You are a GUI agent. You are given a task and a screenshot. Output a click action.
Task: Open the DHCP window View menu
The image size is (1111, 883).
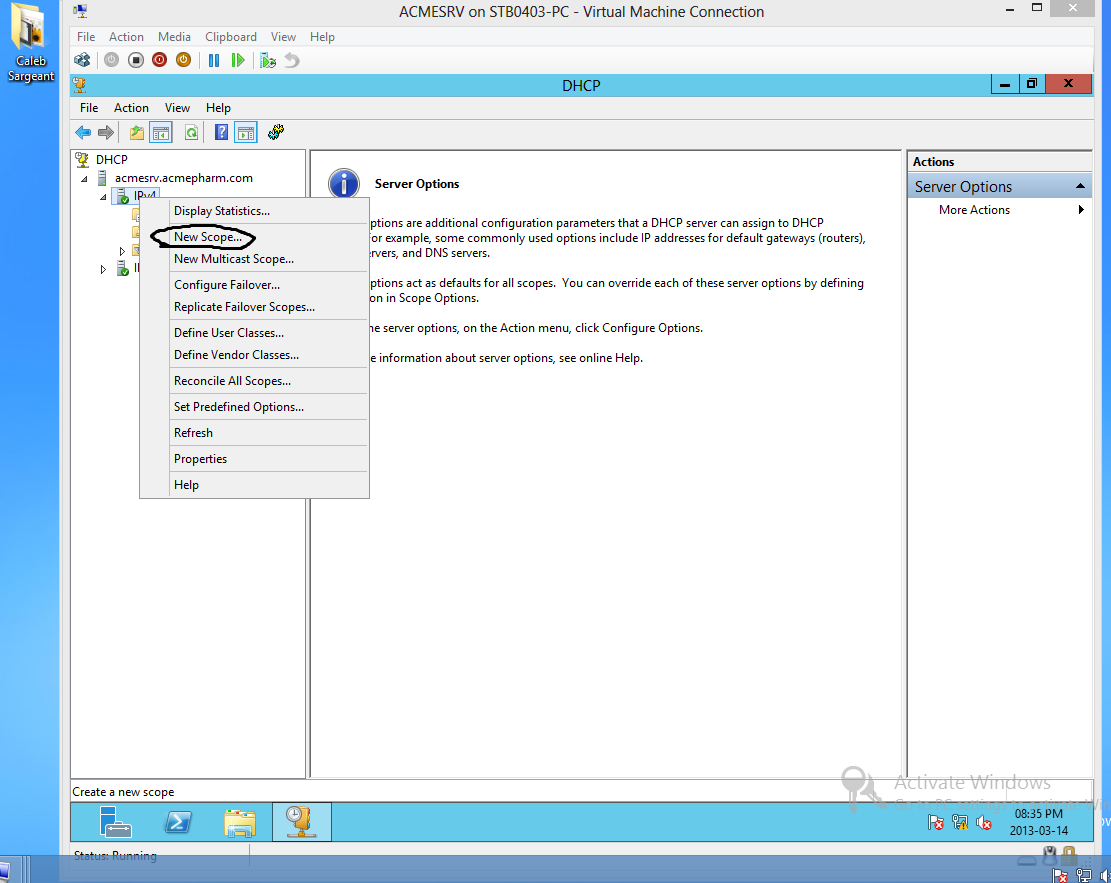(177, 108)
